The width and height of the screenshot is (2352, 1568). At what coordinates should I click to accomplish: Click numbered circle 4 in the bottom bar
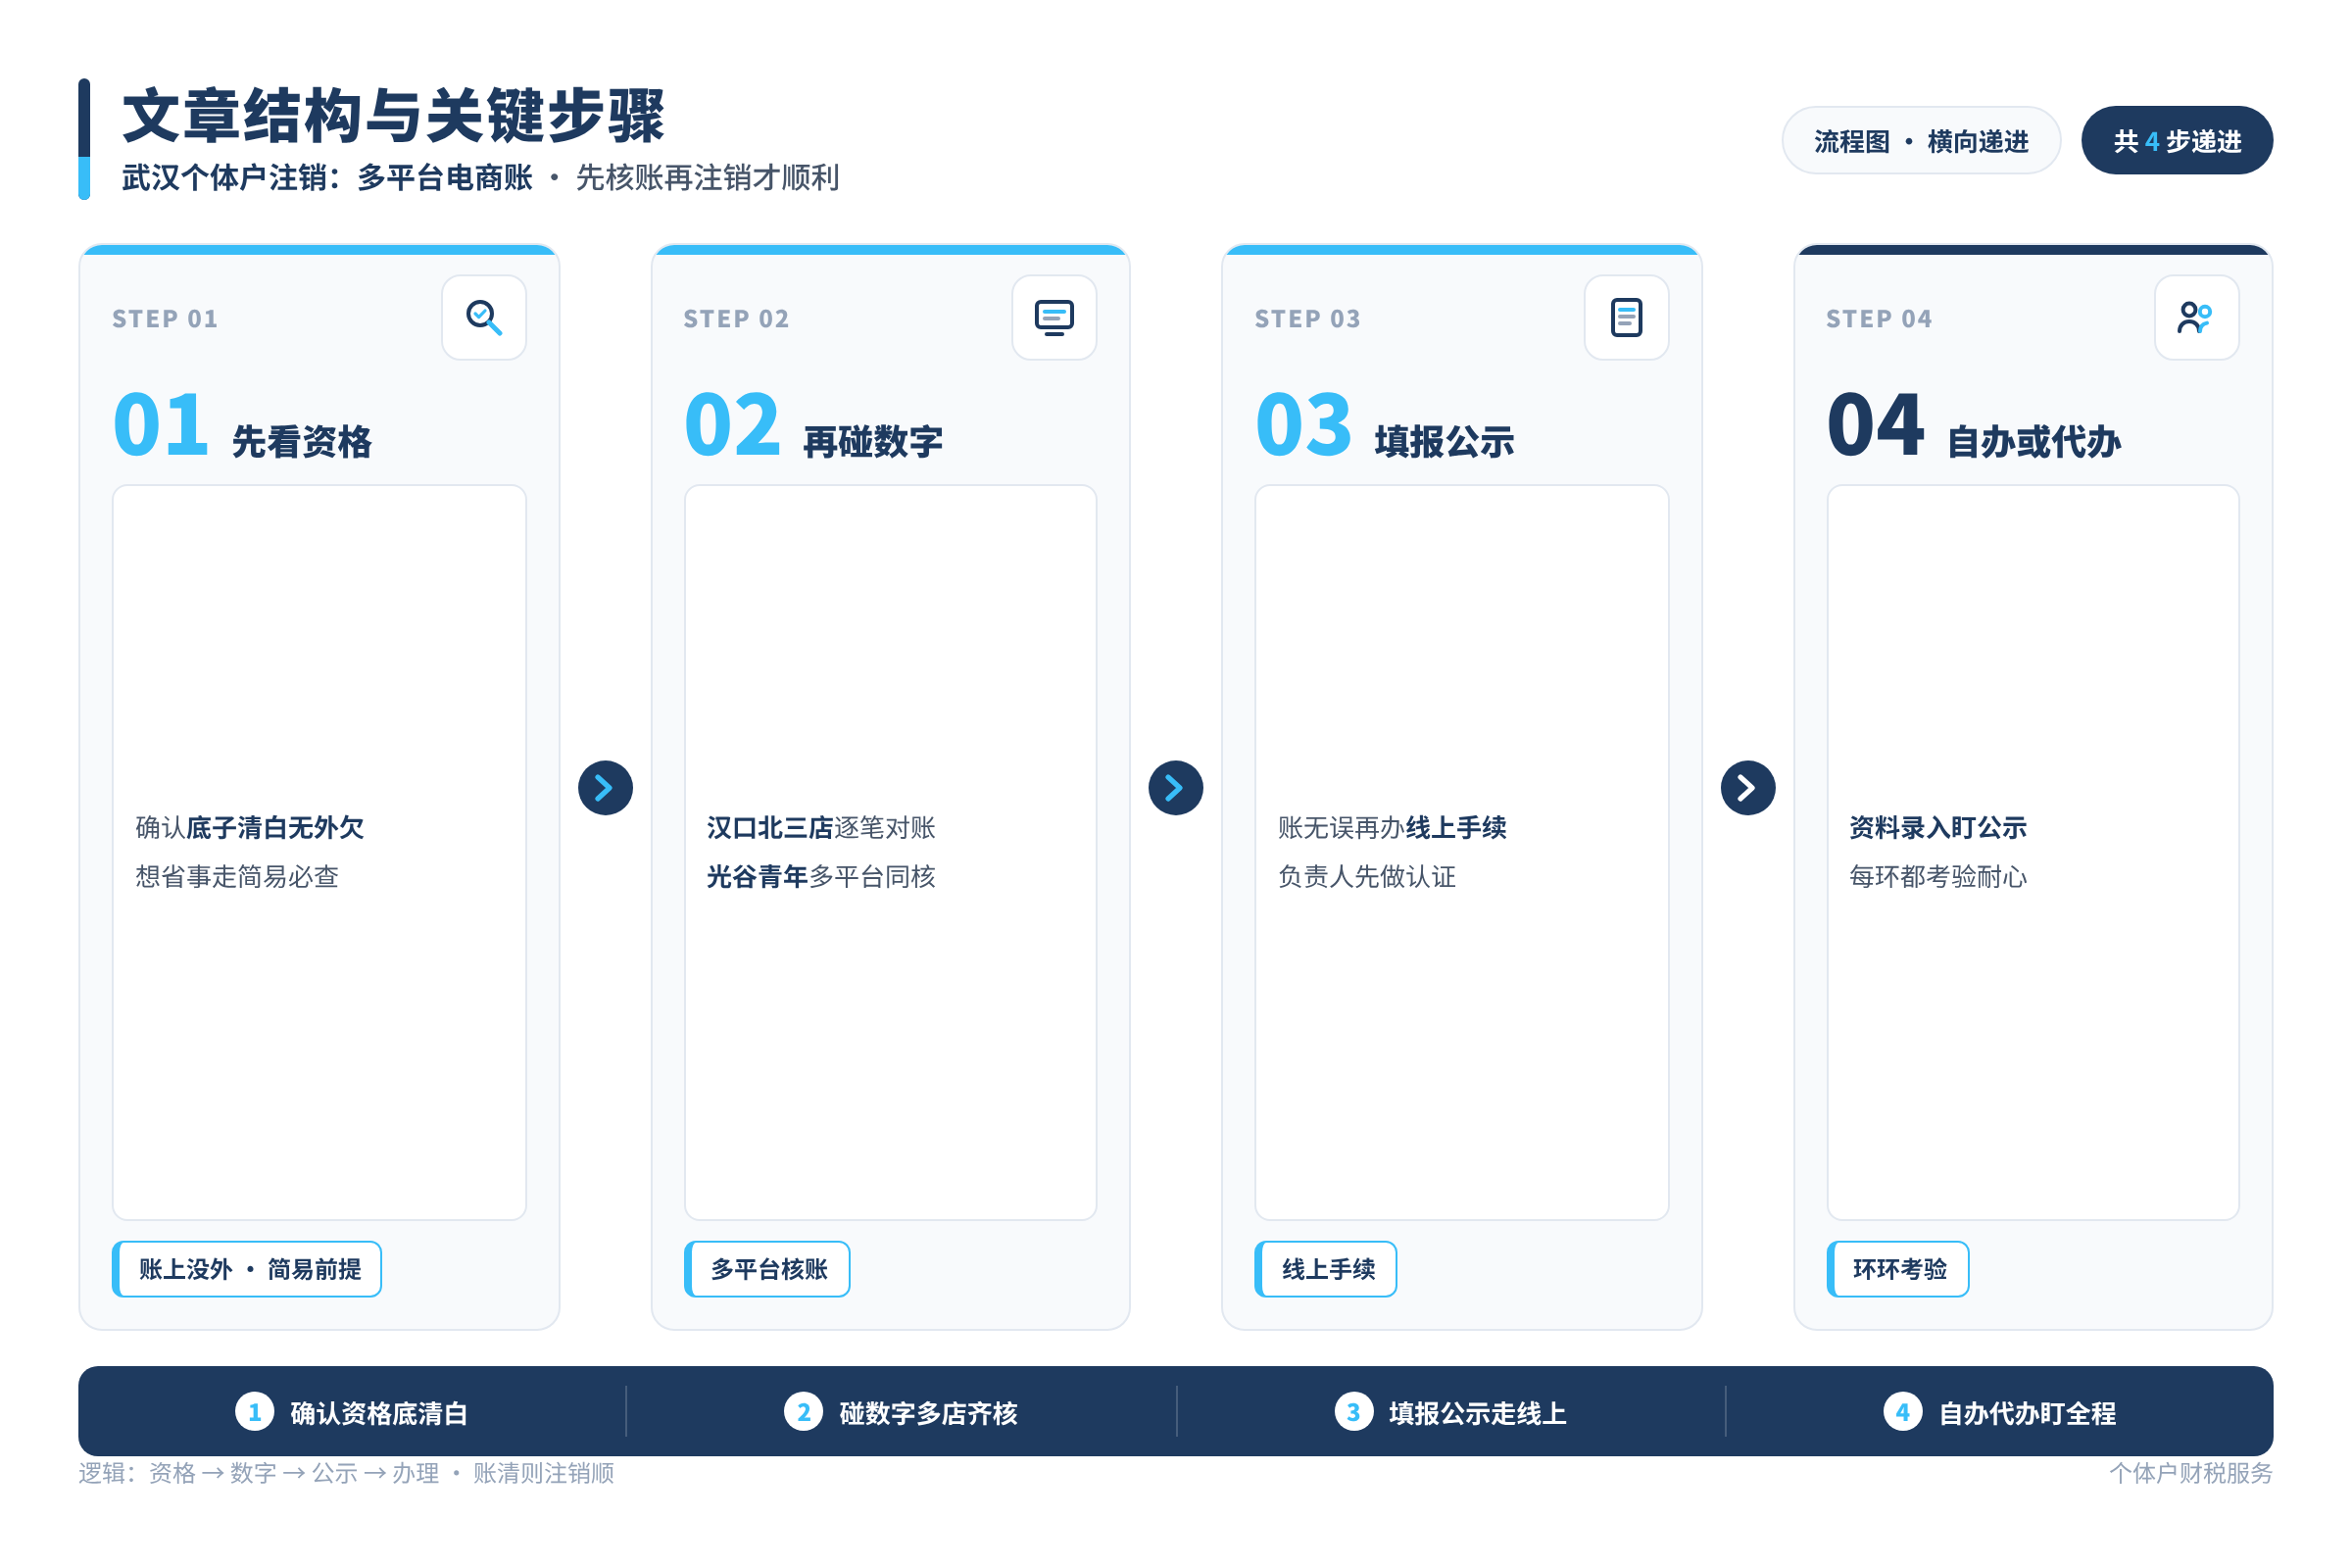pyautogui.click(x=1902, y=1412)
